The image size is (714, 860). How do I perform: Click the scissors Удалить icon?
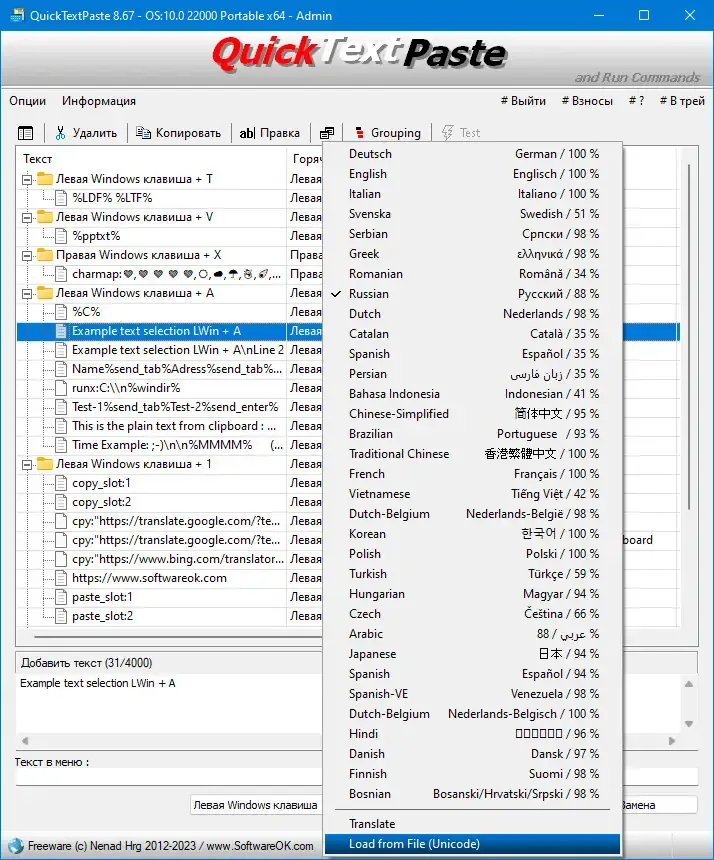pyautogui.click(x=60, y=133)
